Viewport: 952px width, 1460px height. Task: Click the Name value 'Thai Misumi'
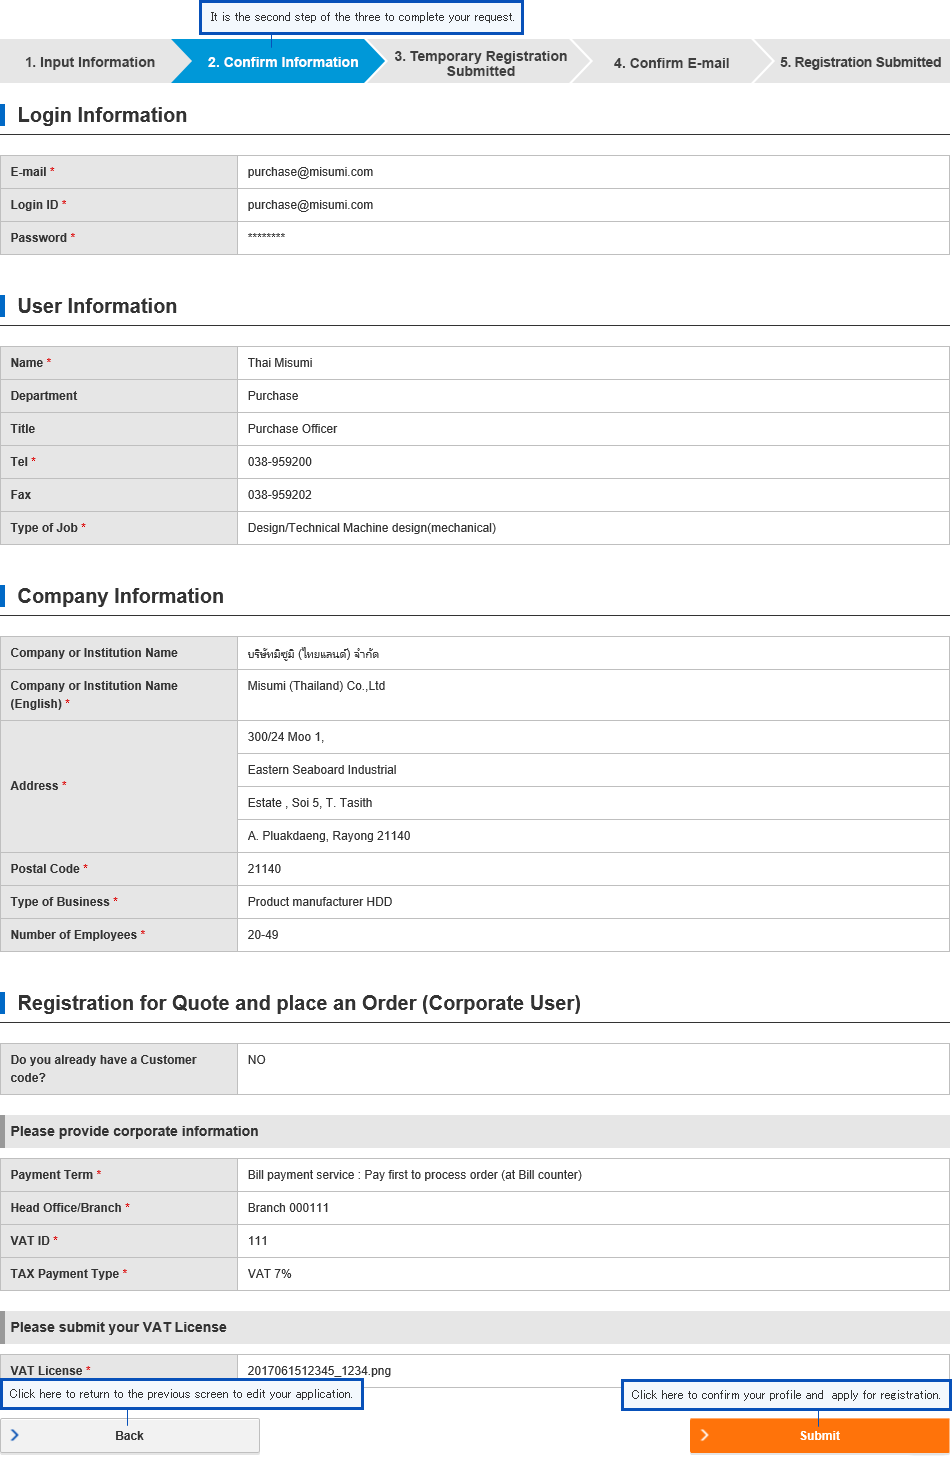[280, 363]
